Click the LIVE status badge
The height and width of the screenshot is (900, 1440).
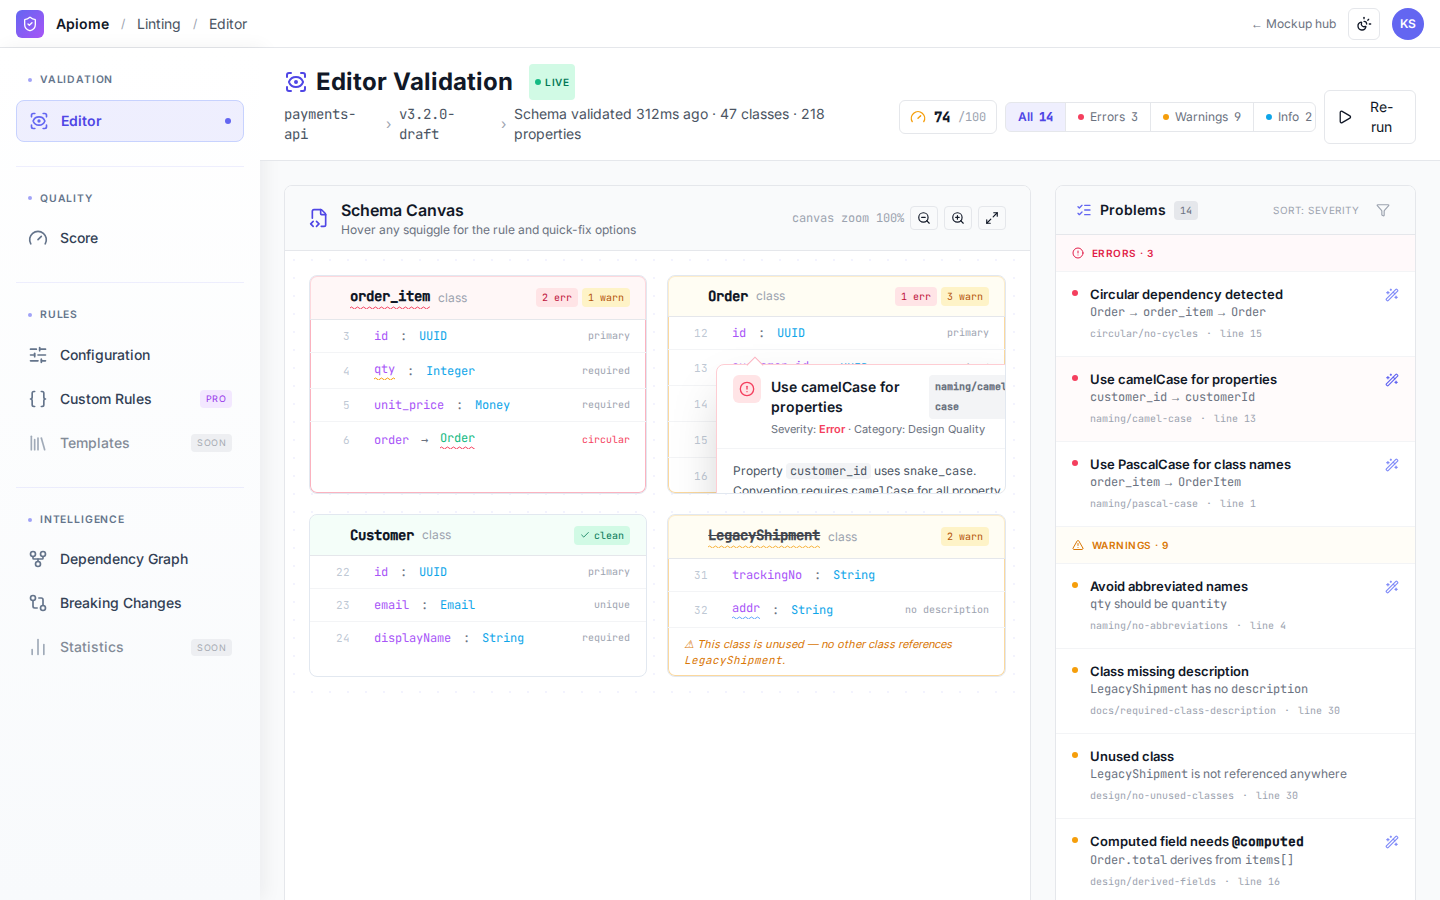[552, 82]
